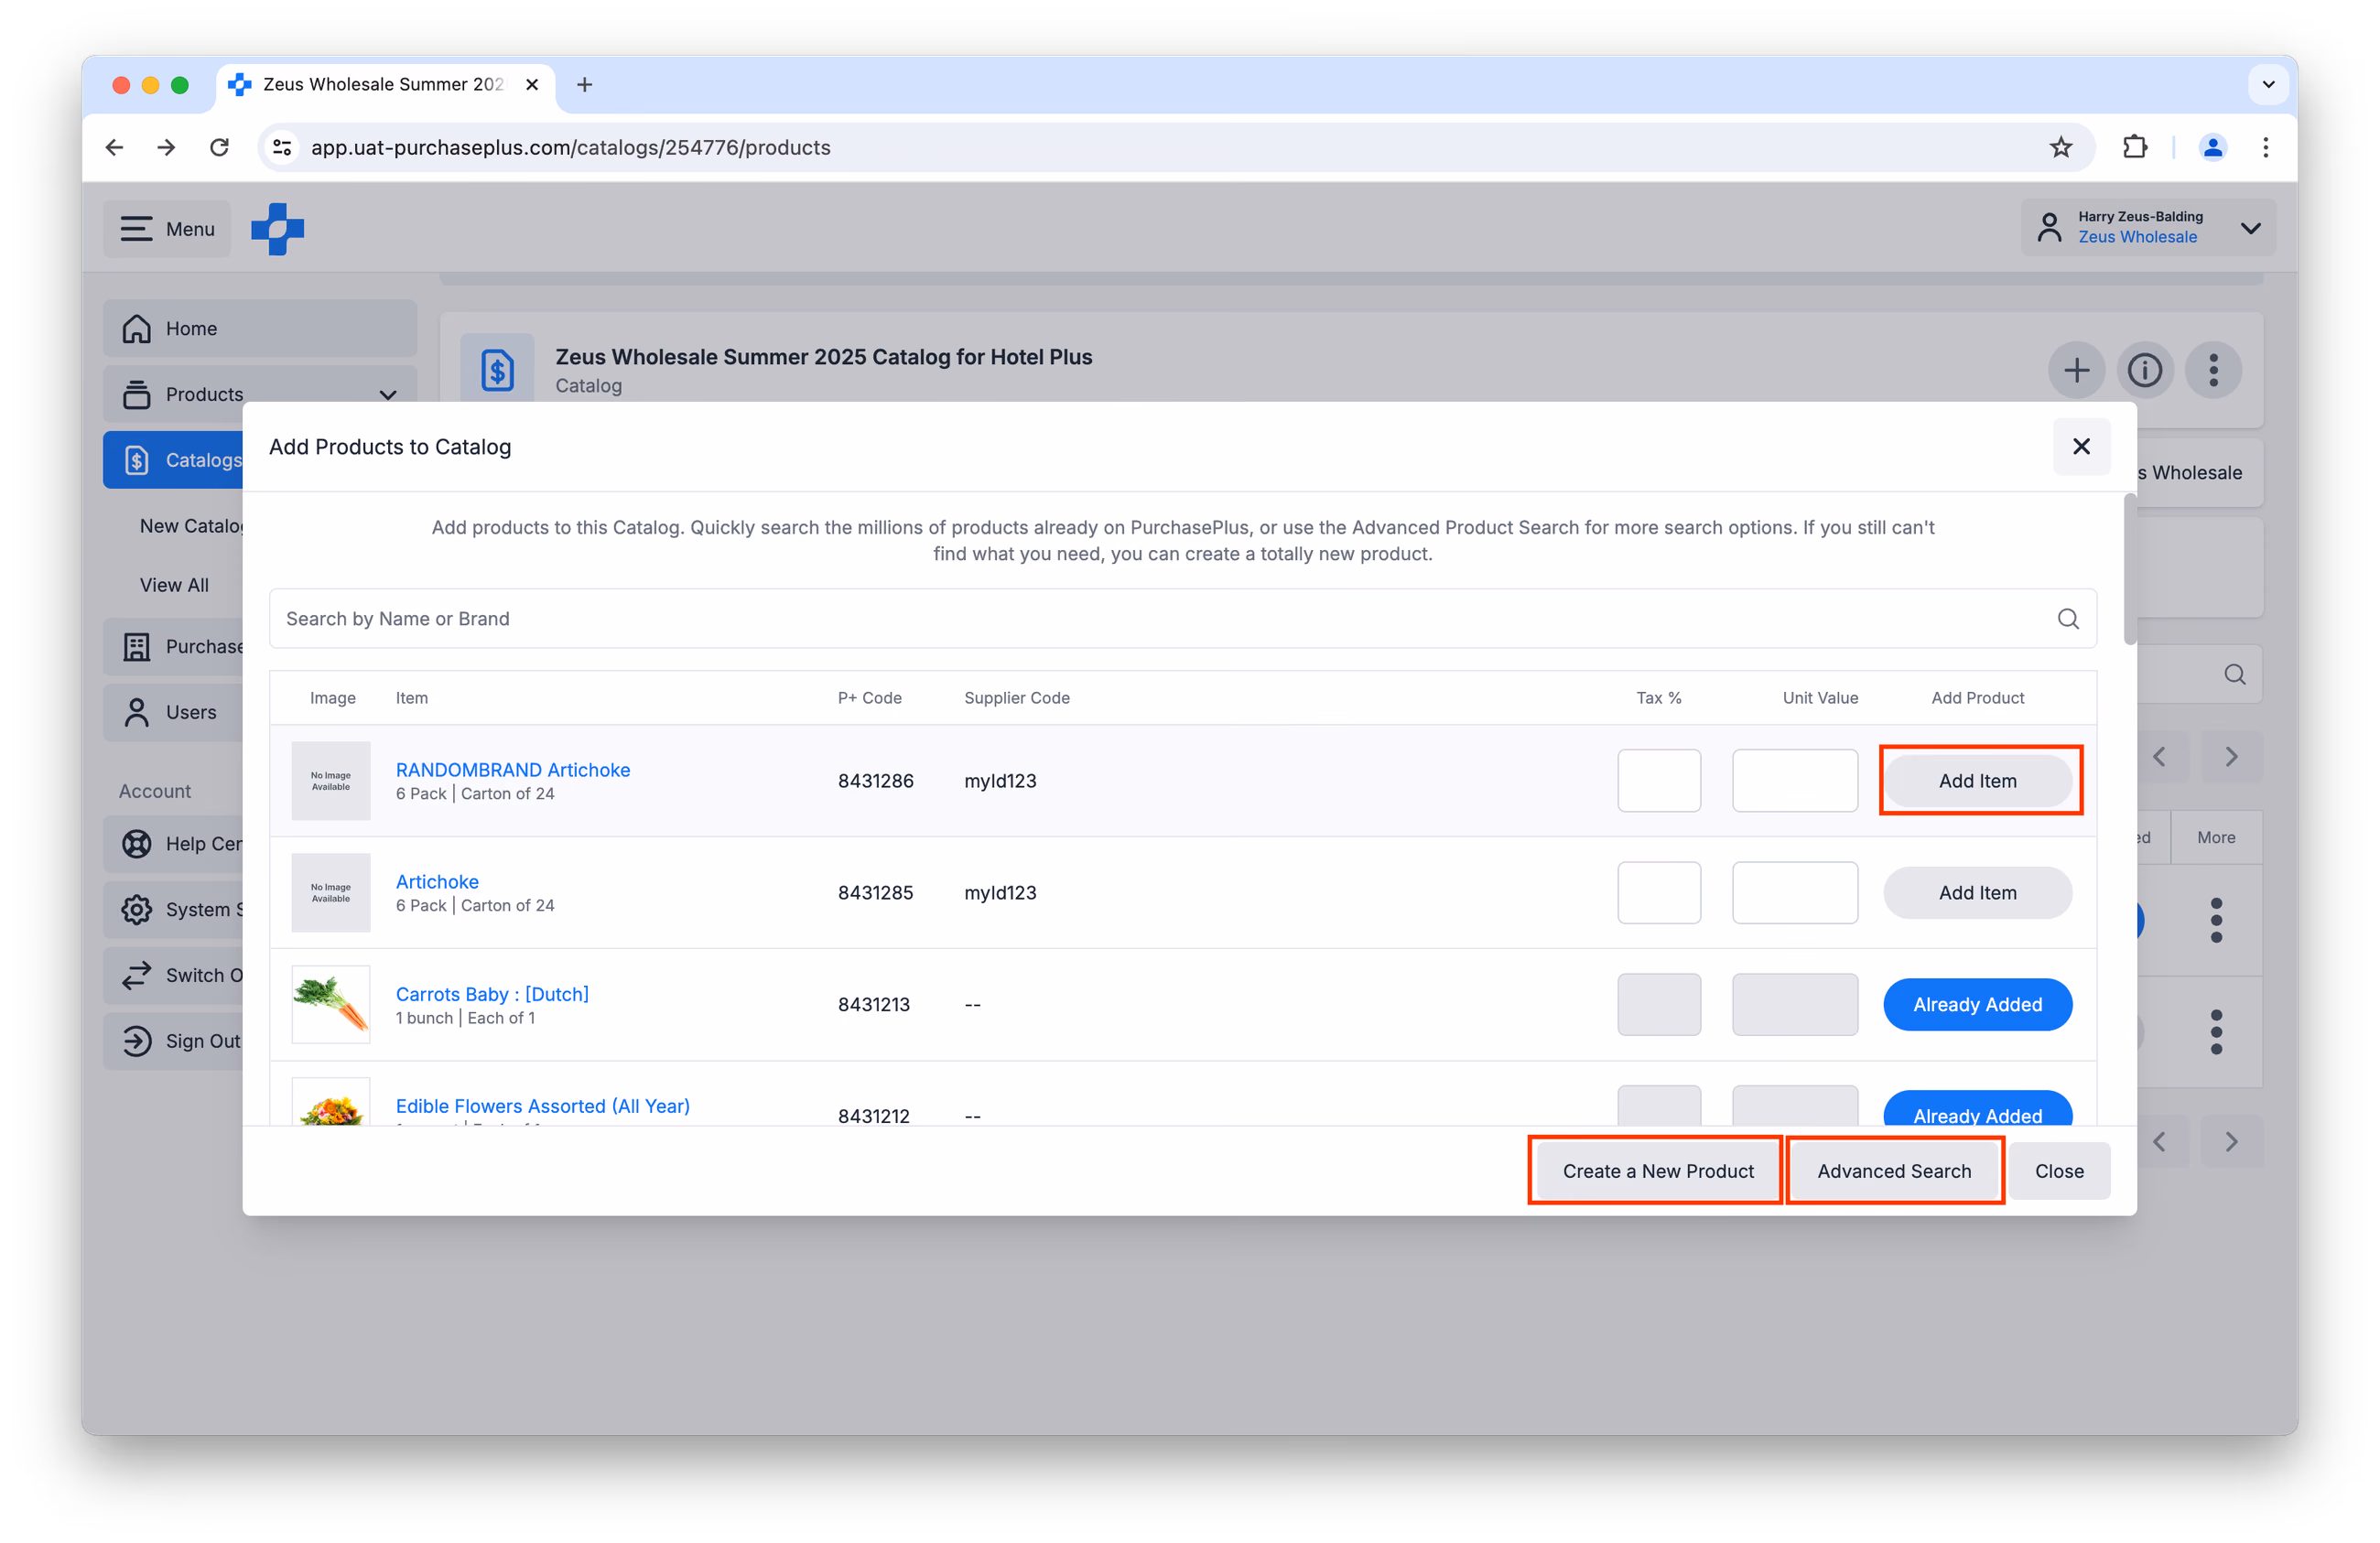The height and width of the screenshot is (1543, 2380).
Task: Open the Chrome profile avatar icon
Action: coord(2212,148)
